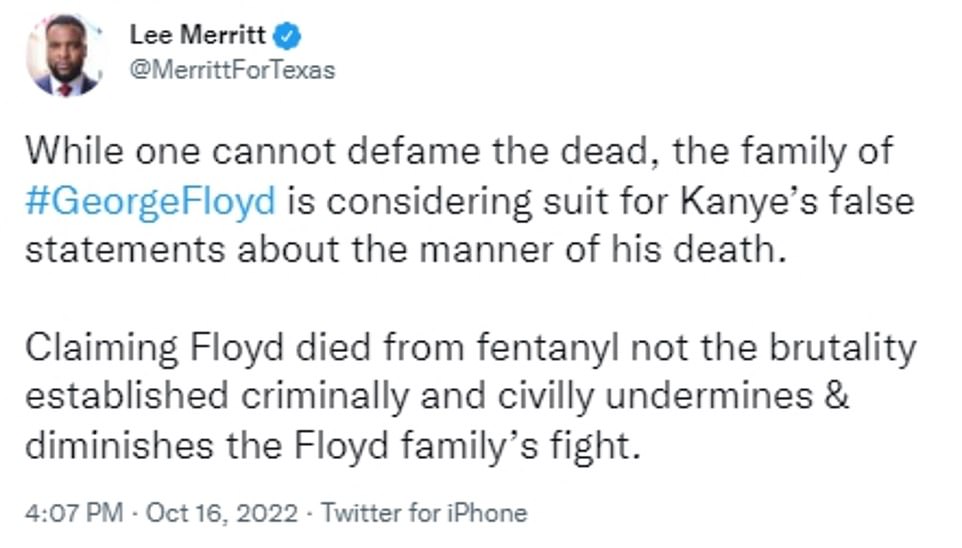
Task: Click the line "statements about the manner of his death"
Action: 400,247
